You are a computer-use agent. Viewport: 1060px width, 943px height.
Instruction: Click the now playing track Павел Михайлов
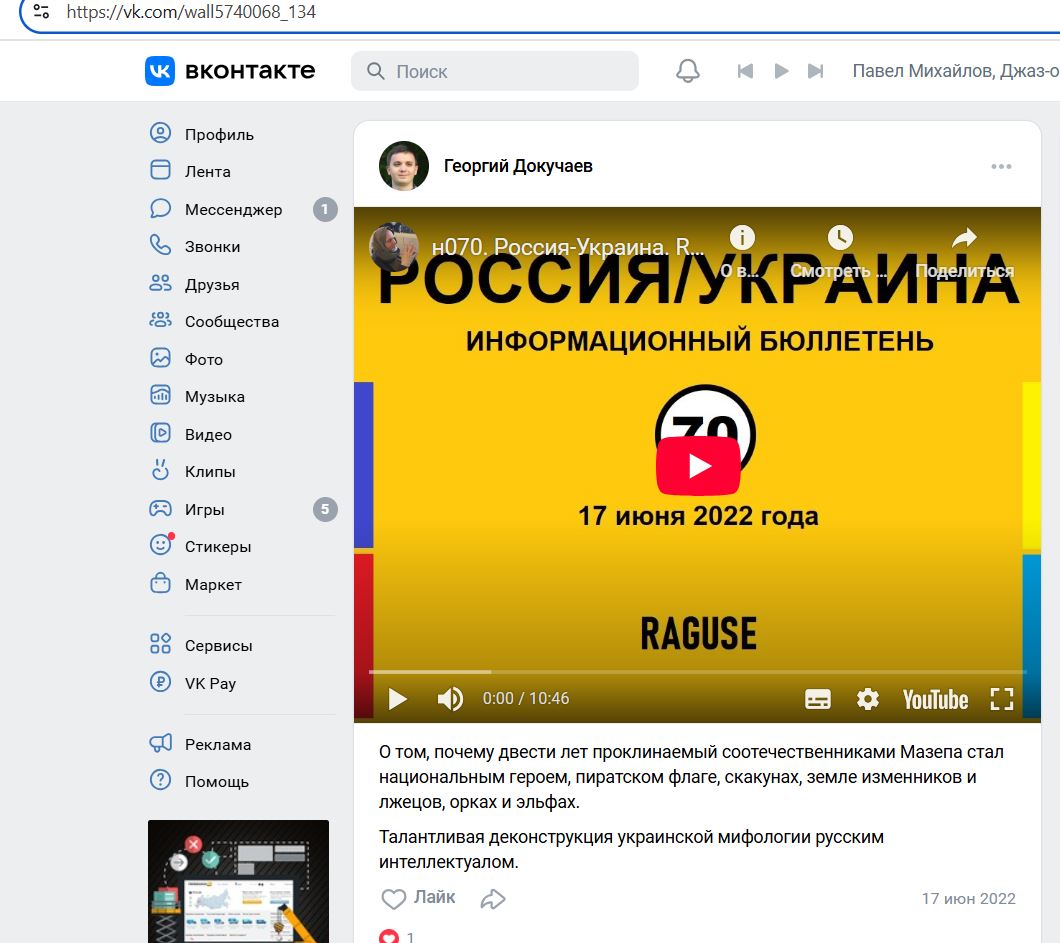(x=955, y=71)
